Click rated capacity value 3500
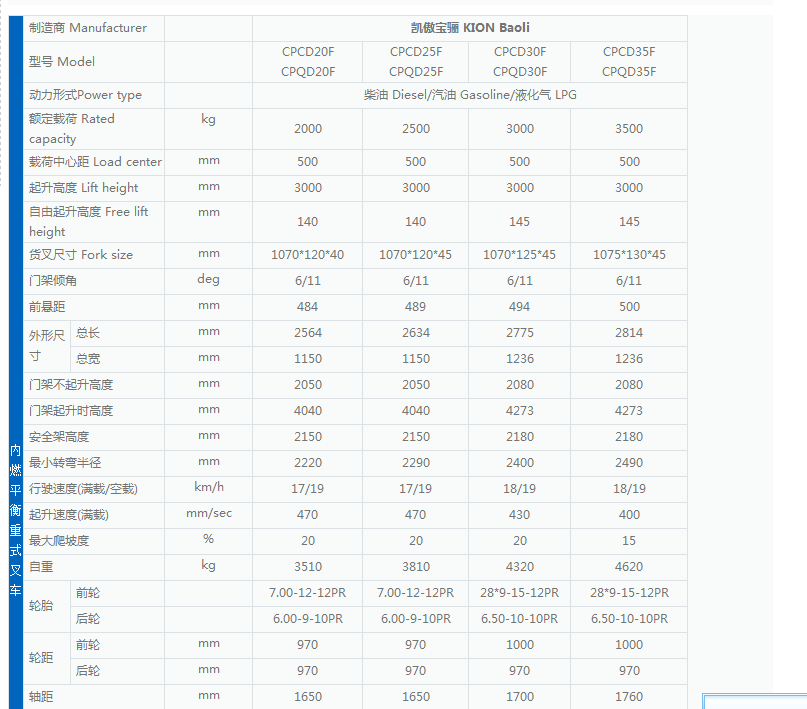The width and height of the screenshot is (807, 709). [x=629, y=129]
